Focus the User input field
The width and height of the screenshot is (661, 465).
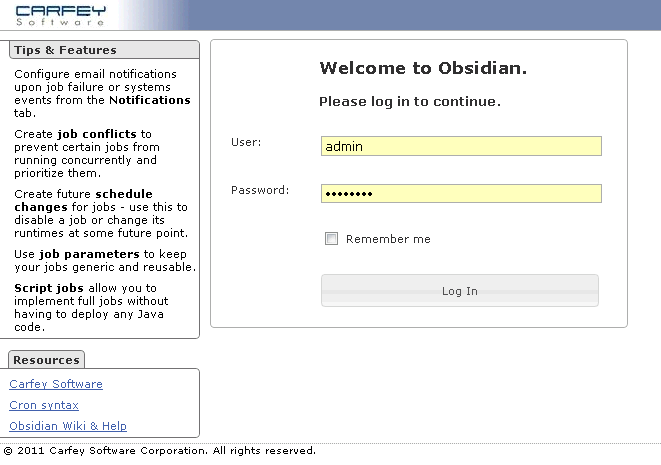tap(461, 146)
